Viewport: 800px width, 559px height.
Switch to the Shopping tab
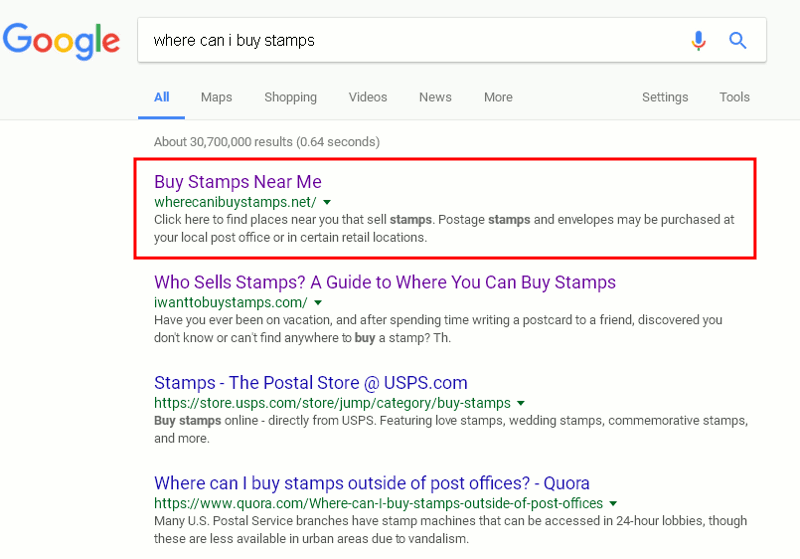tap(290, 97)
